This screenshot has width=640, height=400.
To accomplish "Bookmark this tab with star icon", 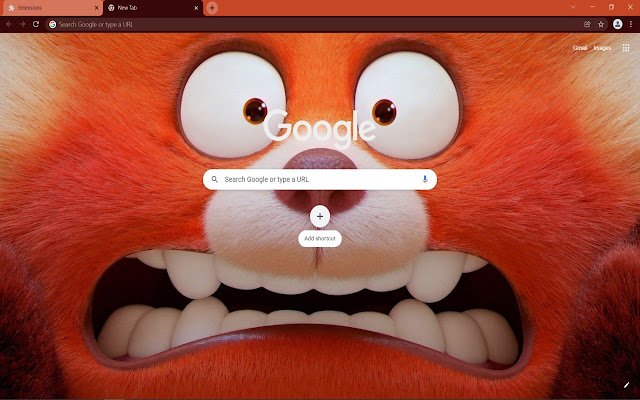I will pyautogui.click(x=601, y=24).
